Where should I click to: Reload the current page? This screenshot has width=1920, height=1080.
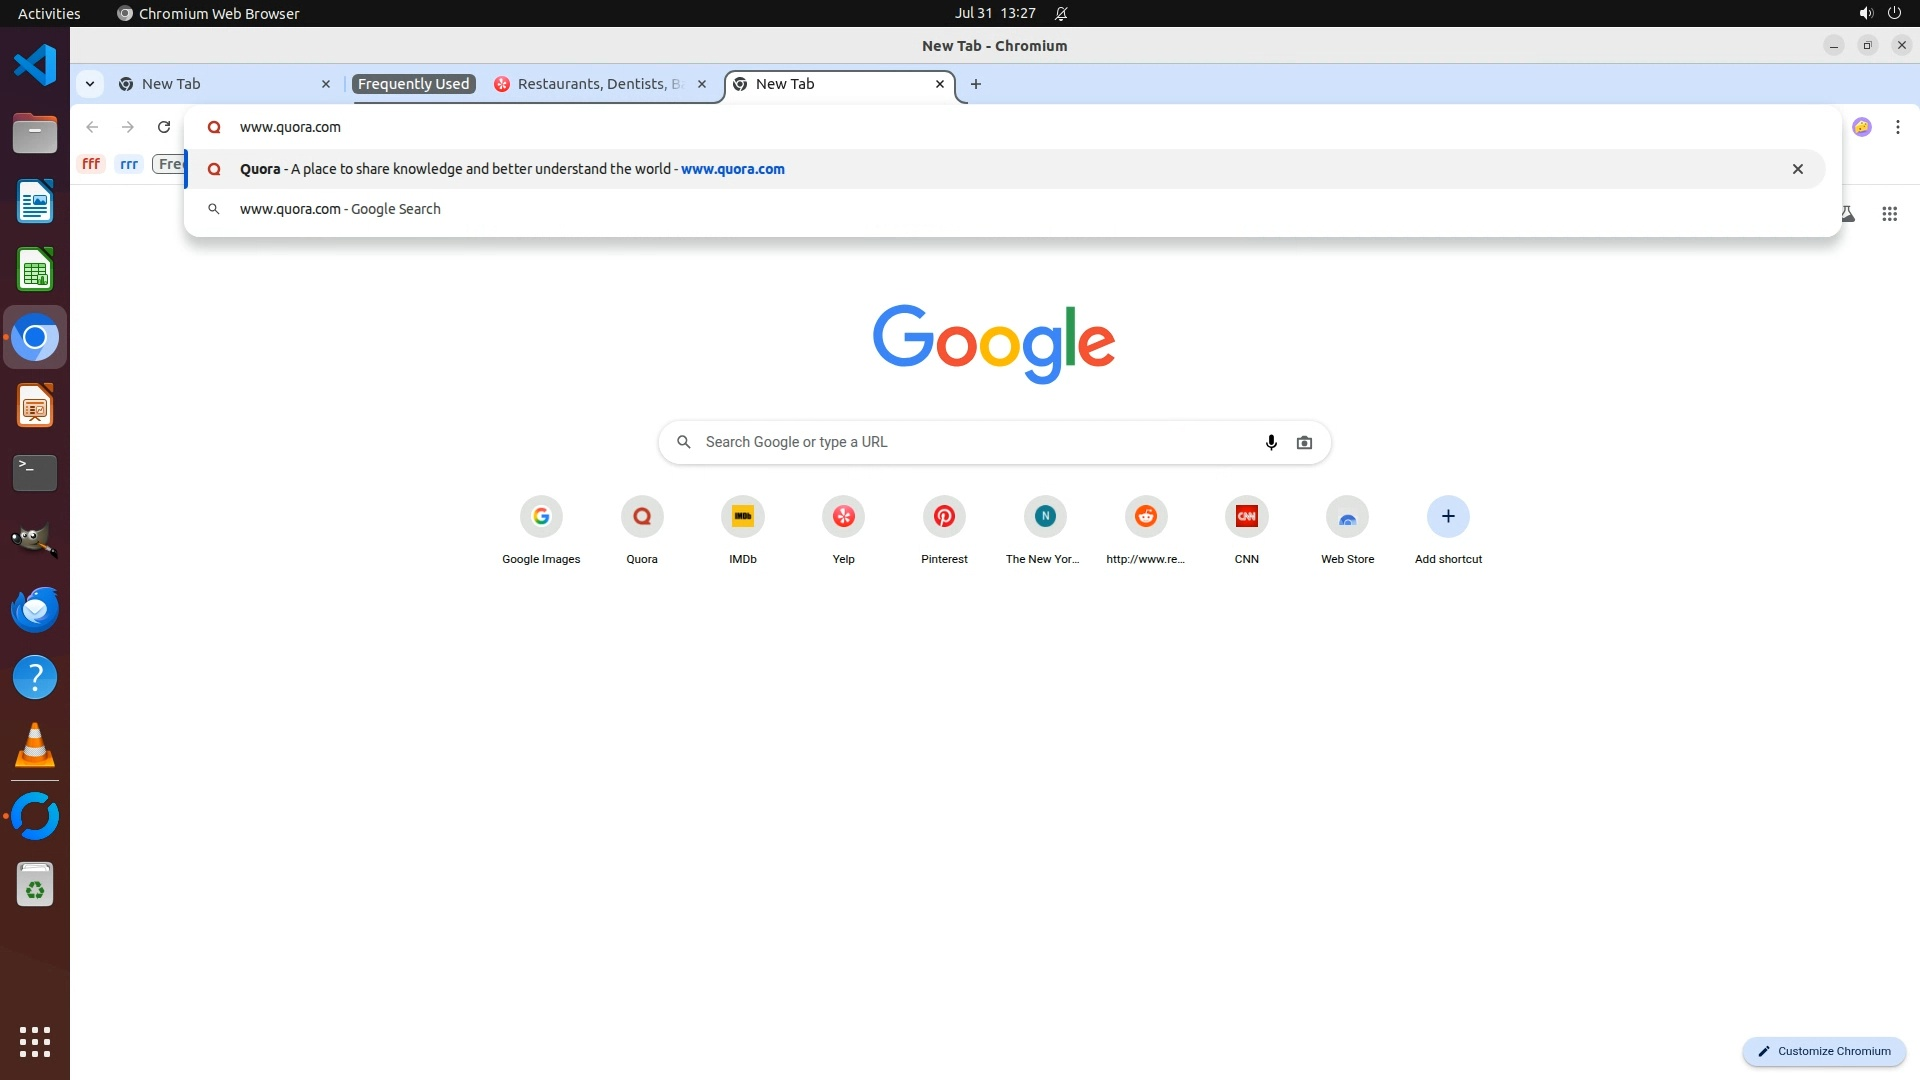[x=164, y=127]
